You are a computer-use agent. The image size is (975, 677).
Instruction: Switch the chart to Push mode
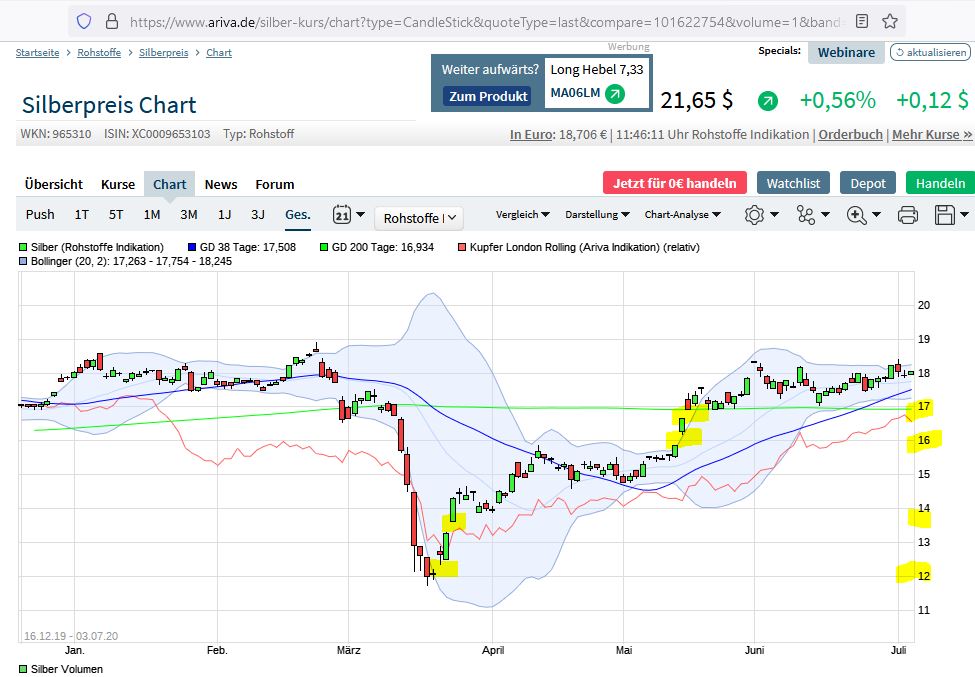40,214
